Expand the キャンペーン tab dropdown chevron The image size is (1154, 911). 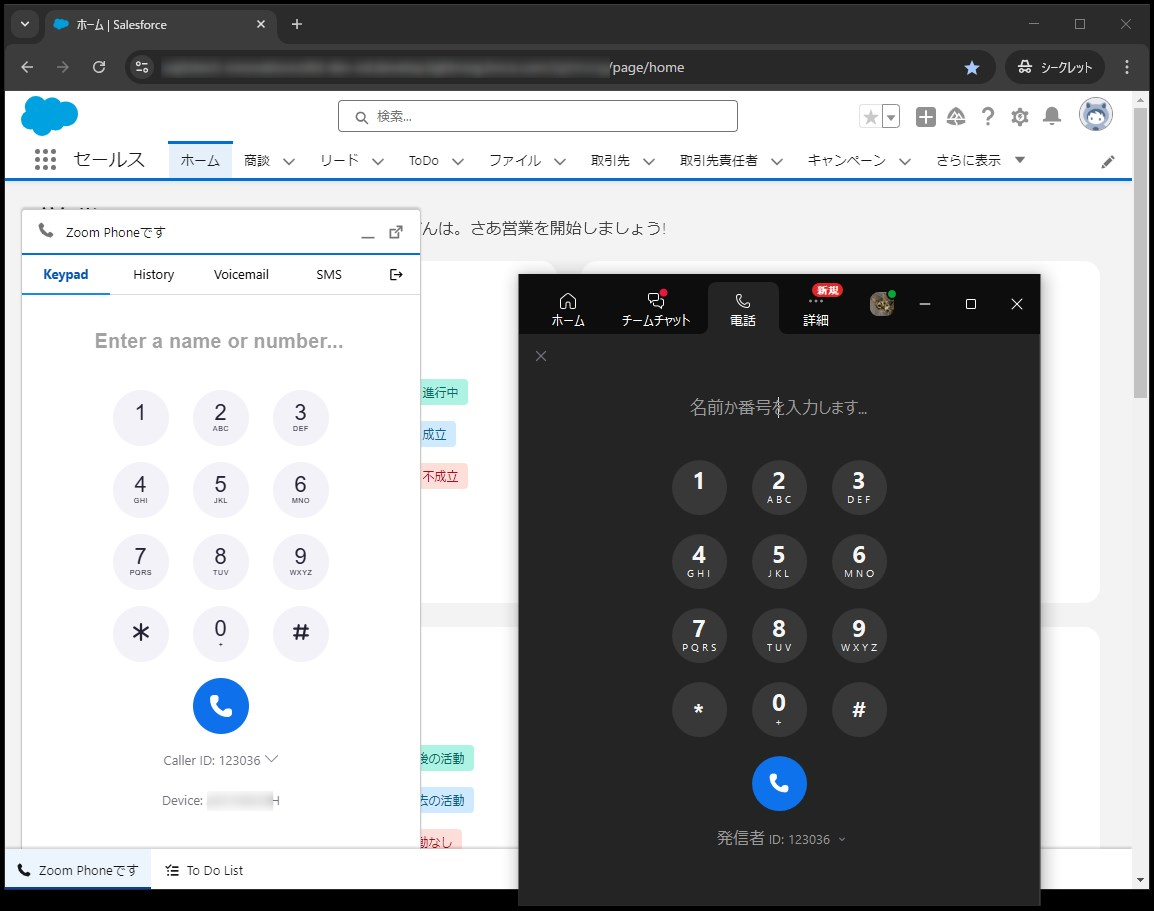coord(905,161)
